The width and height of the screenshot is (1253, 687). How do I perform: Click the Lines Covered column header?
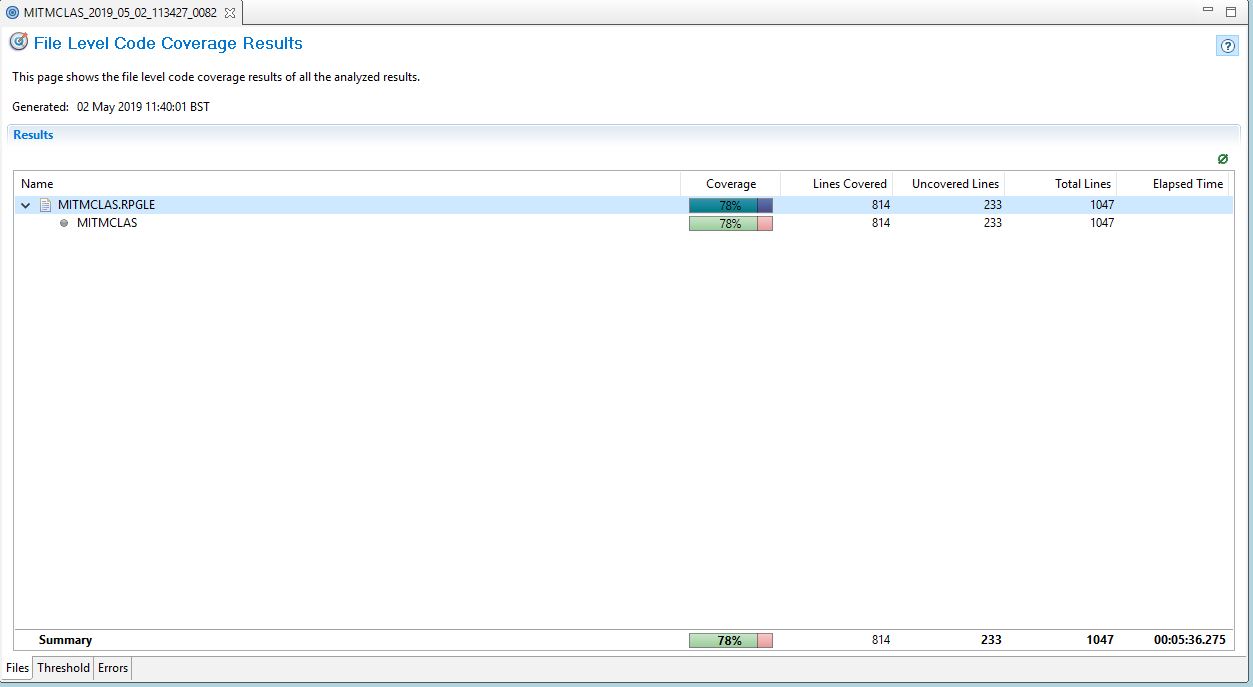(849, 184)
